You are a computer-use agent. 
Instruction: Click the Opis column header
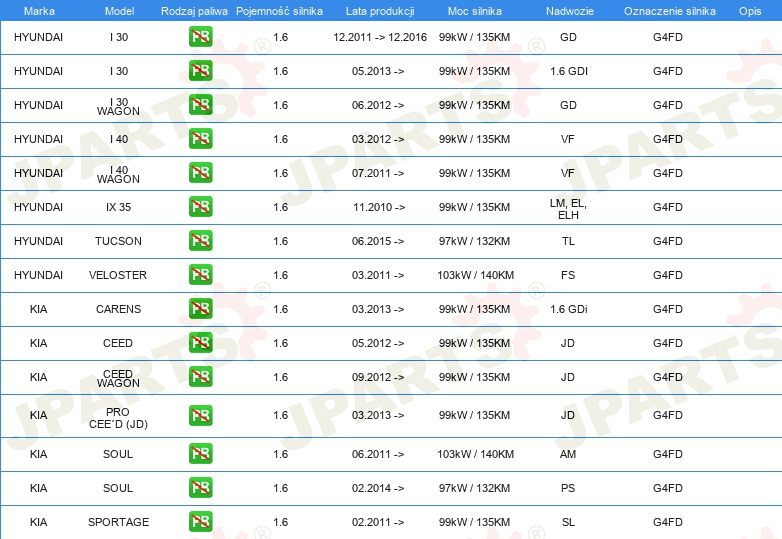[x=750, y=11]
